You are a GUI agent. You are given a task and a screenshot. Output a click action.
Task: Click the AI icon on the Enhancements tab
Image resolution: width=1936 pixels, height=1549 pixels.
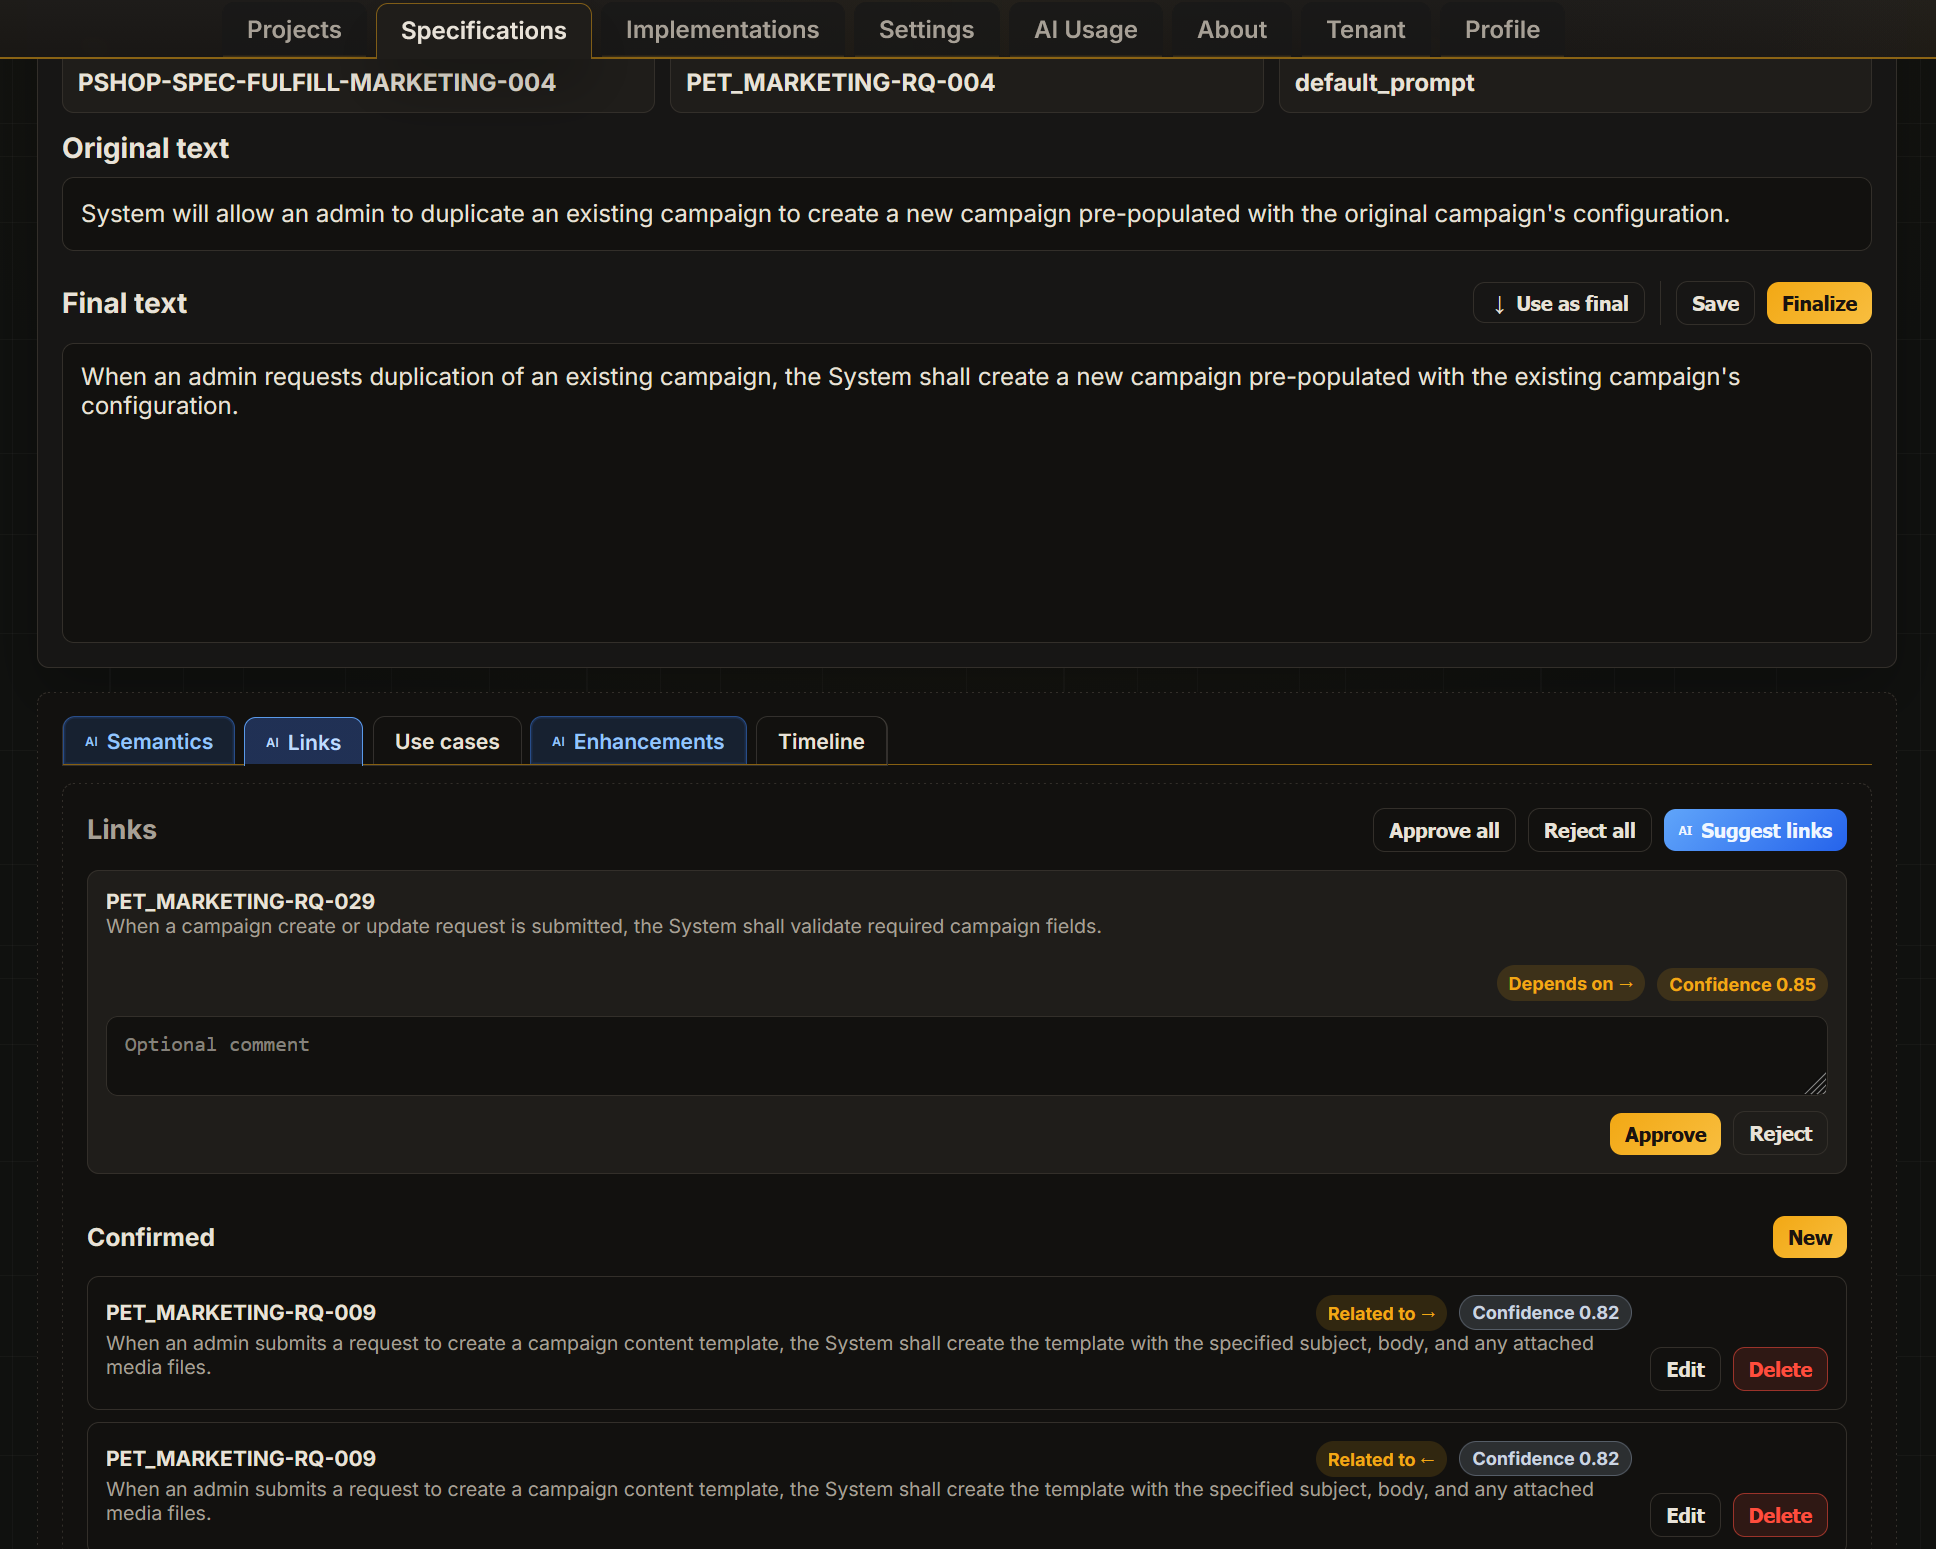(558, 742)
